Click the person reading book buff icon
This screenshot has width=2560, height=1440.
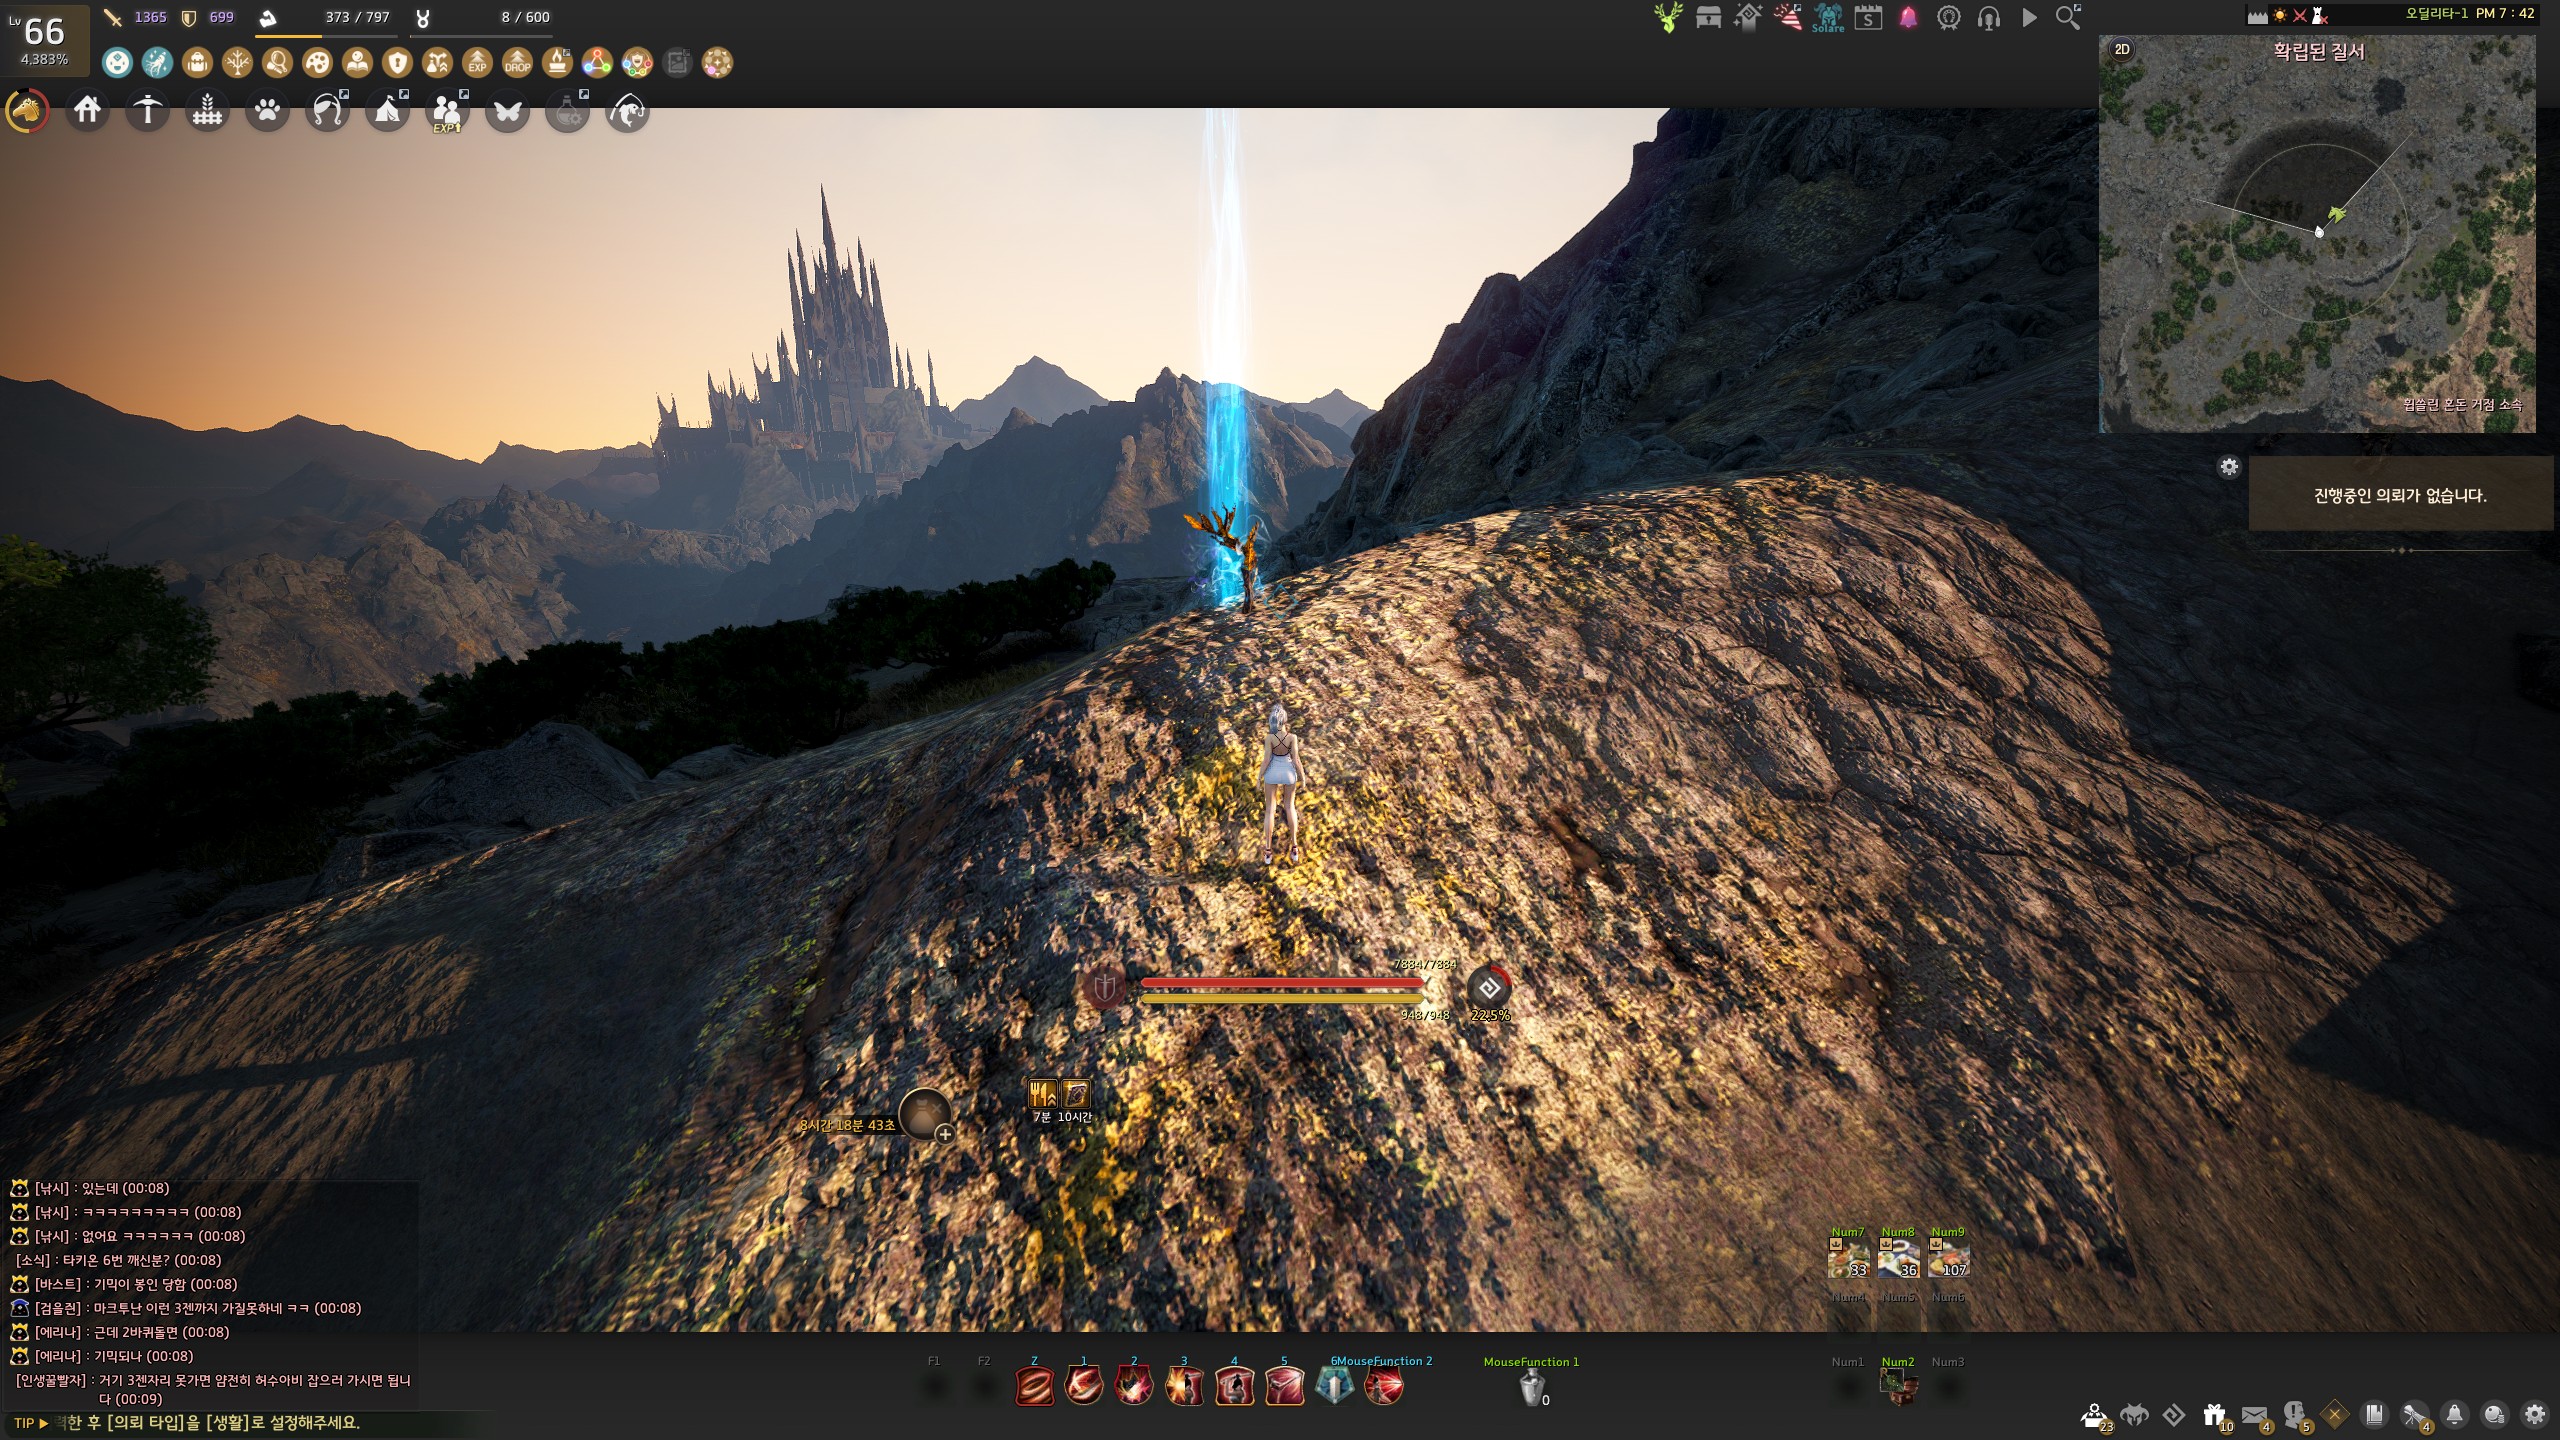tap(357, 63)
